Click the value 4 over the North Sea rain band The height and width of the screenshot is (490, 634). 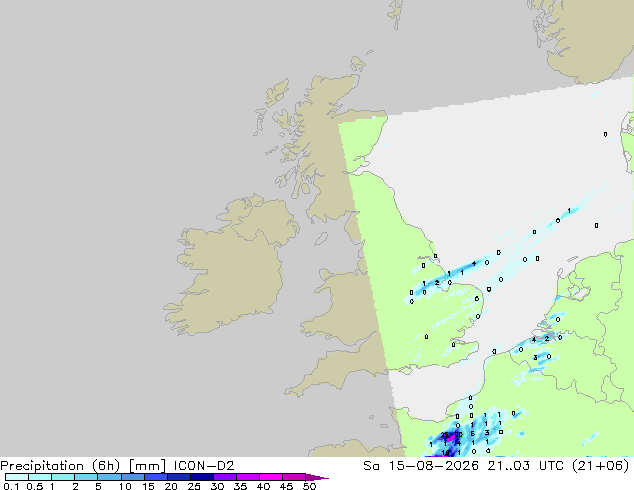pos(474,264)
